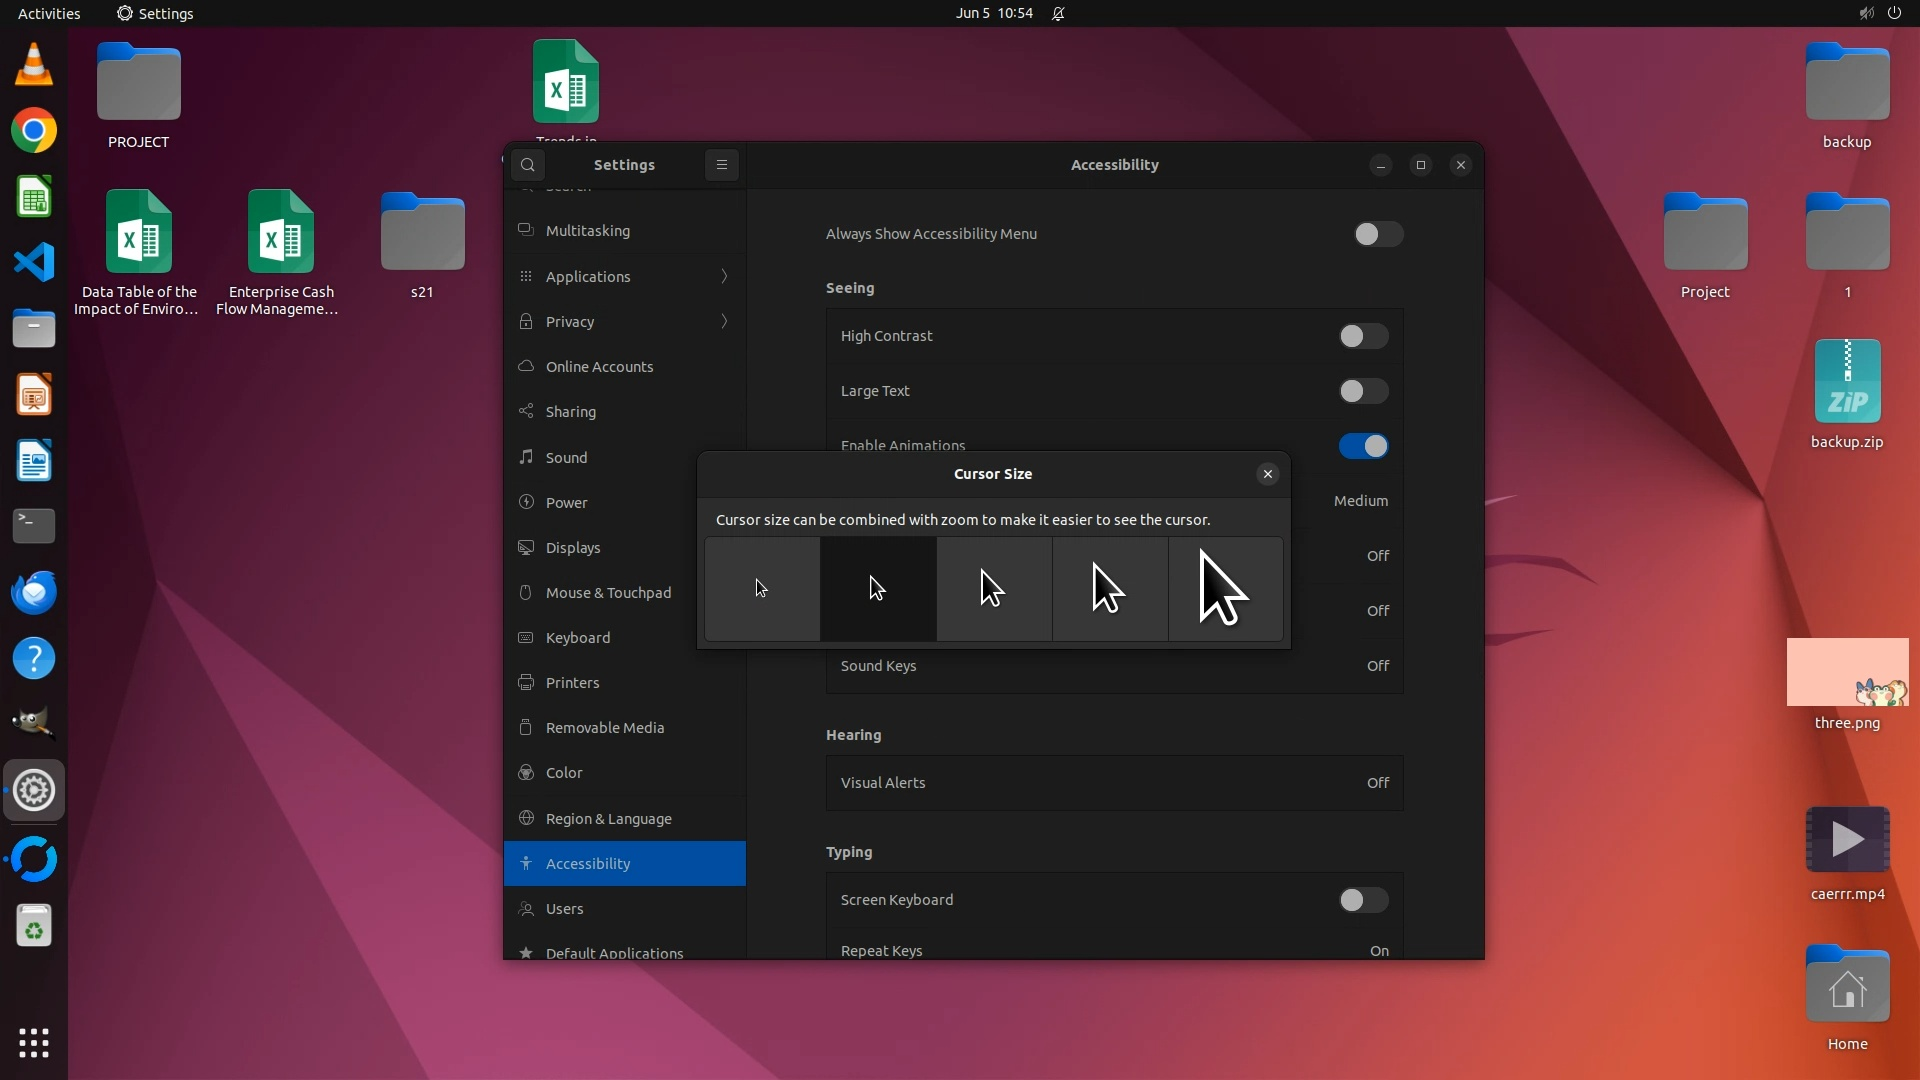Open the Activities overview
This screenshot has width=1920, height=1080.
tap(49, 13)
